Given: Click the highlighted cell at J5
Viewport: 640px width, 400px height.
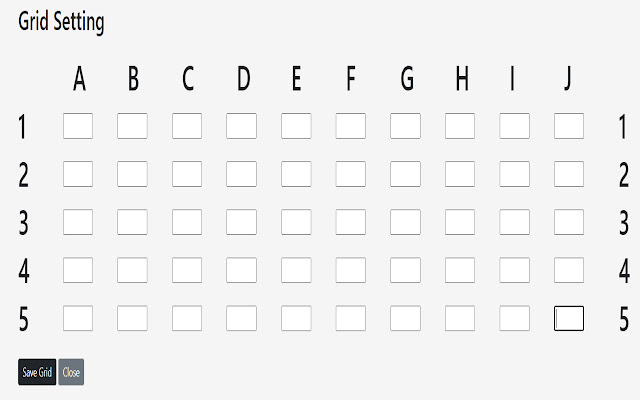Looking at the screenshot, I should click(569, 318).
